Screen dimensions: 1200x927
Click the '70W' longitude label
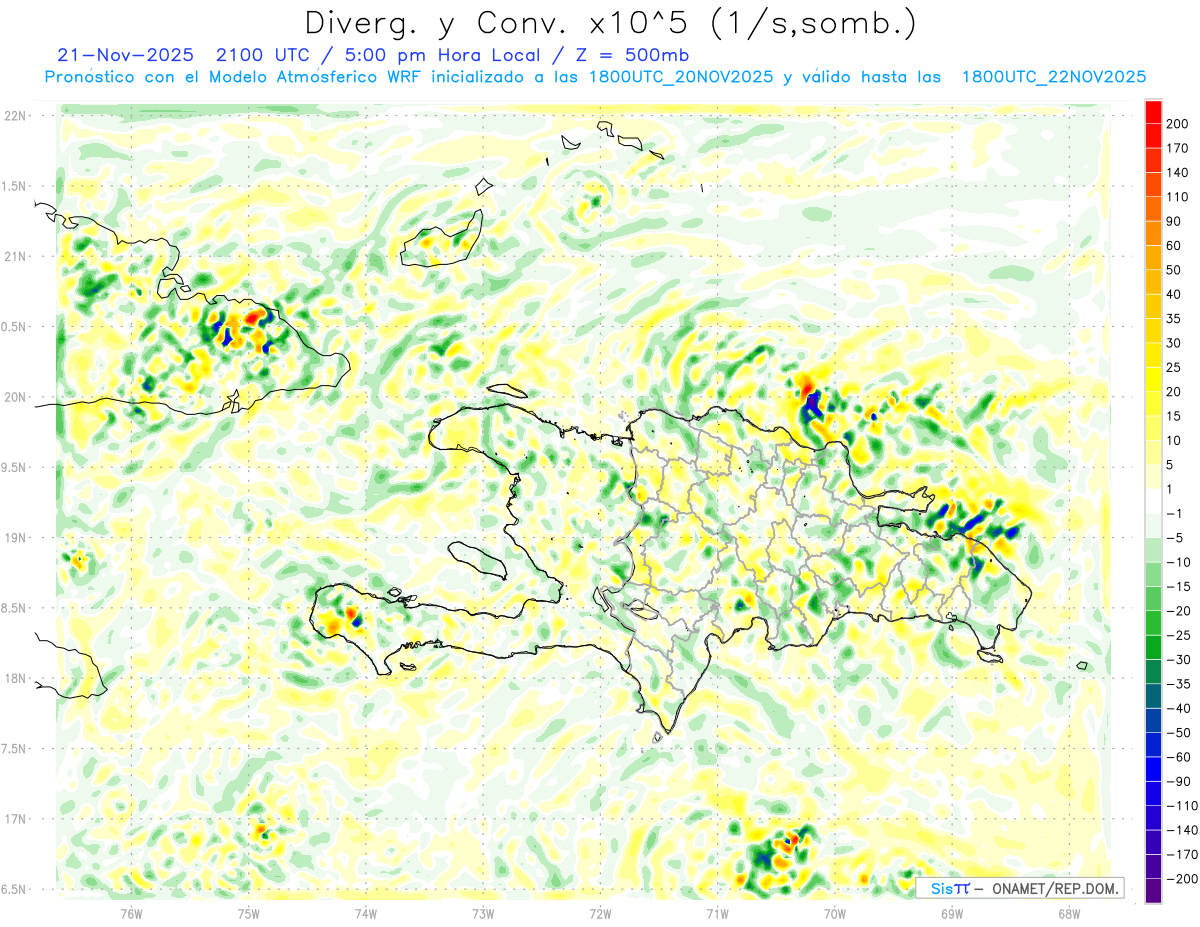point(835,913)
